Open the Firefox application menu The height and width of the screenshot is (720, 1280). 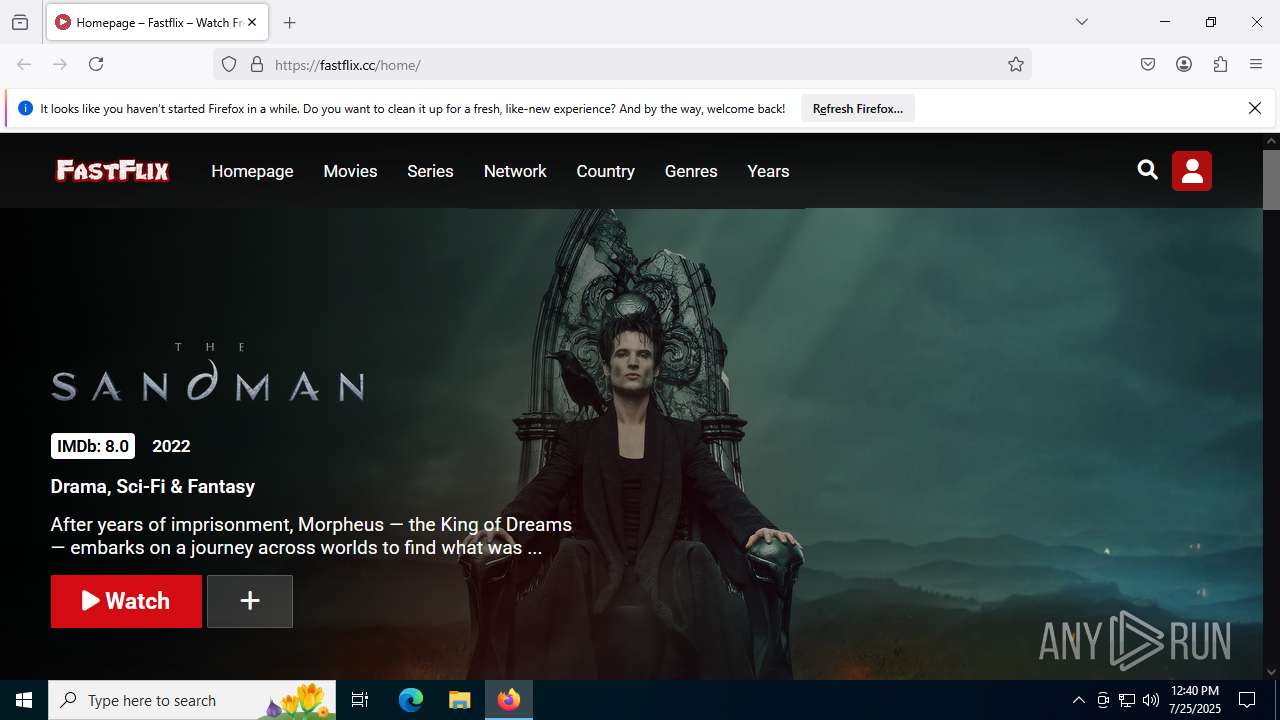point(1256,64)
